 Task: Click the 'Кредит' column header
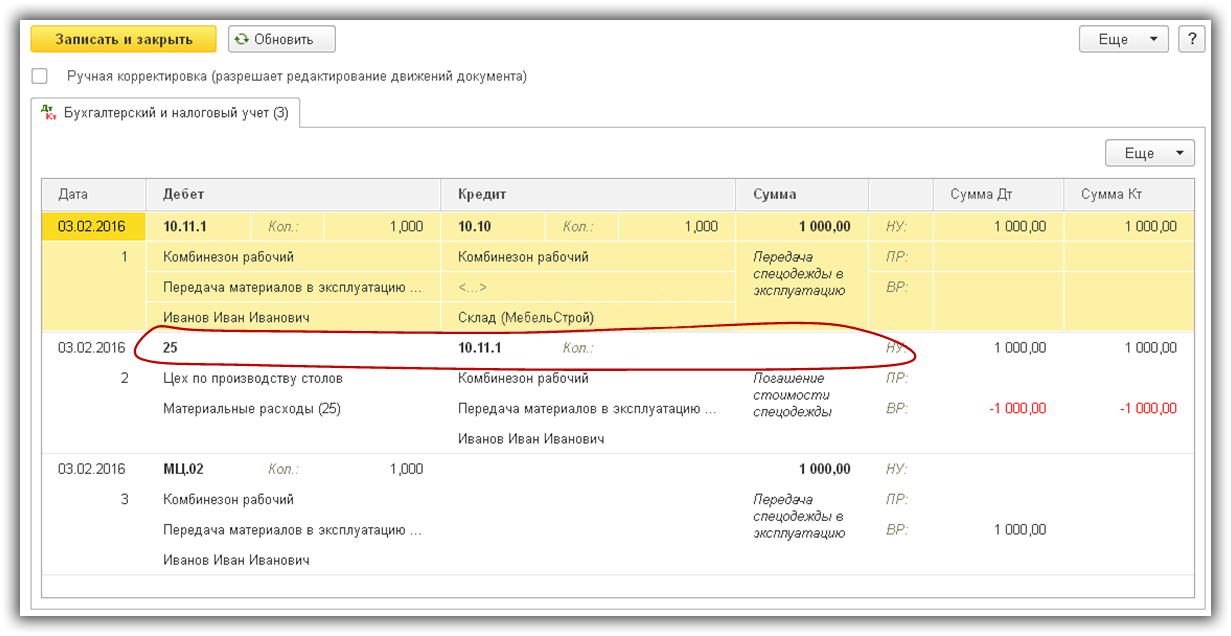point(589,195)
